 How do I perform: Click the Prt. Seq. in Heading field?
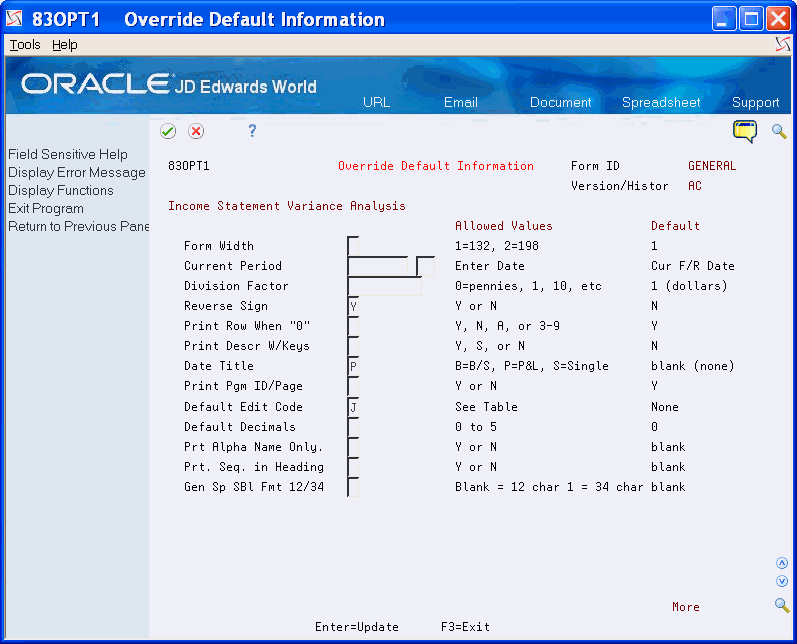coord(353,467)
